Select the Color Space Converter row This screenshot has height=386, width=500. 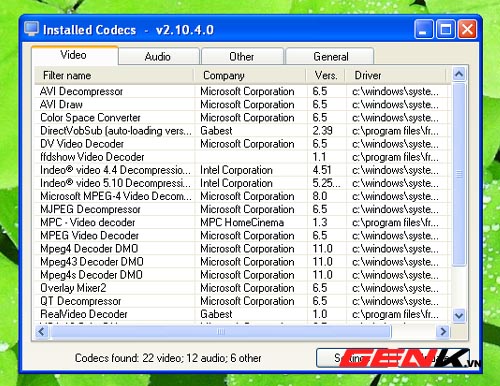pos(243,118)
